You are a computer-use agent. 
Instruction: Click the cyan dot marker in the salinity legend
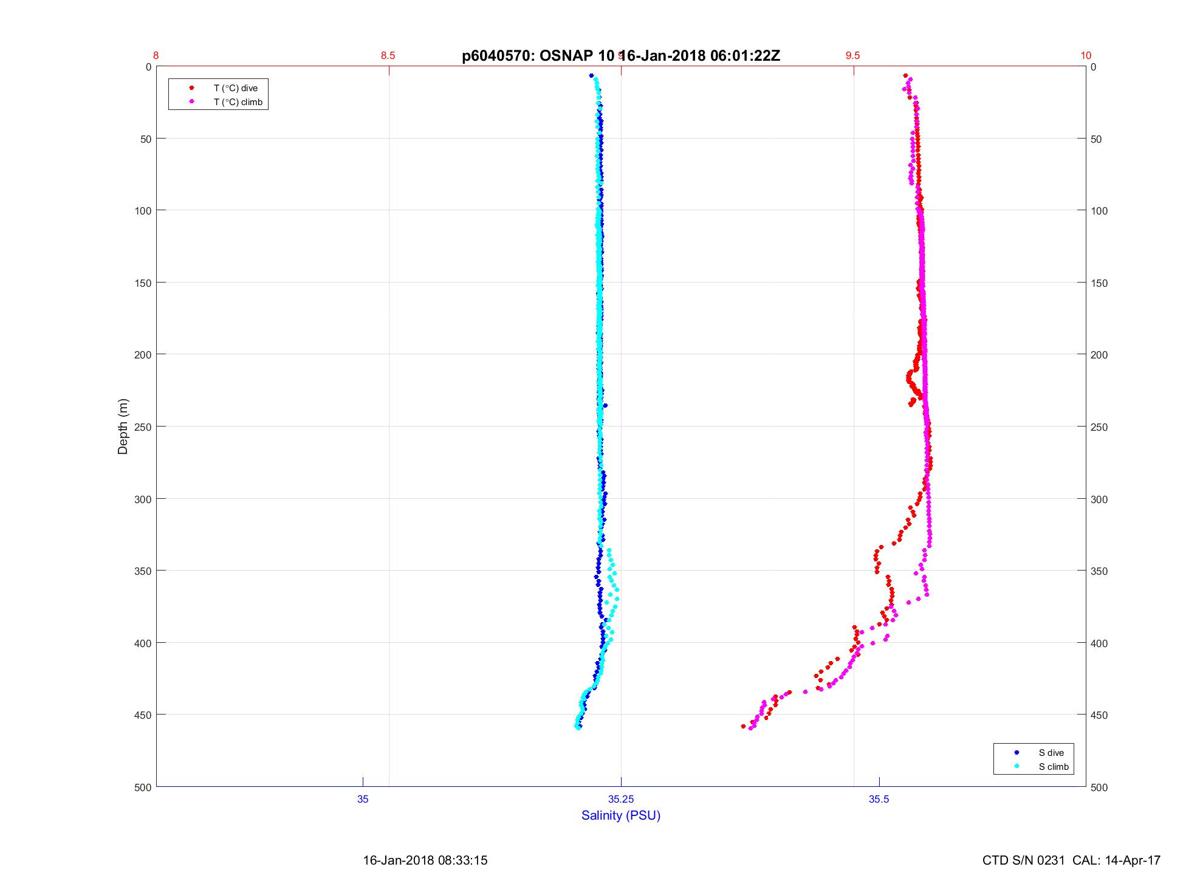[1016, 766]
